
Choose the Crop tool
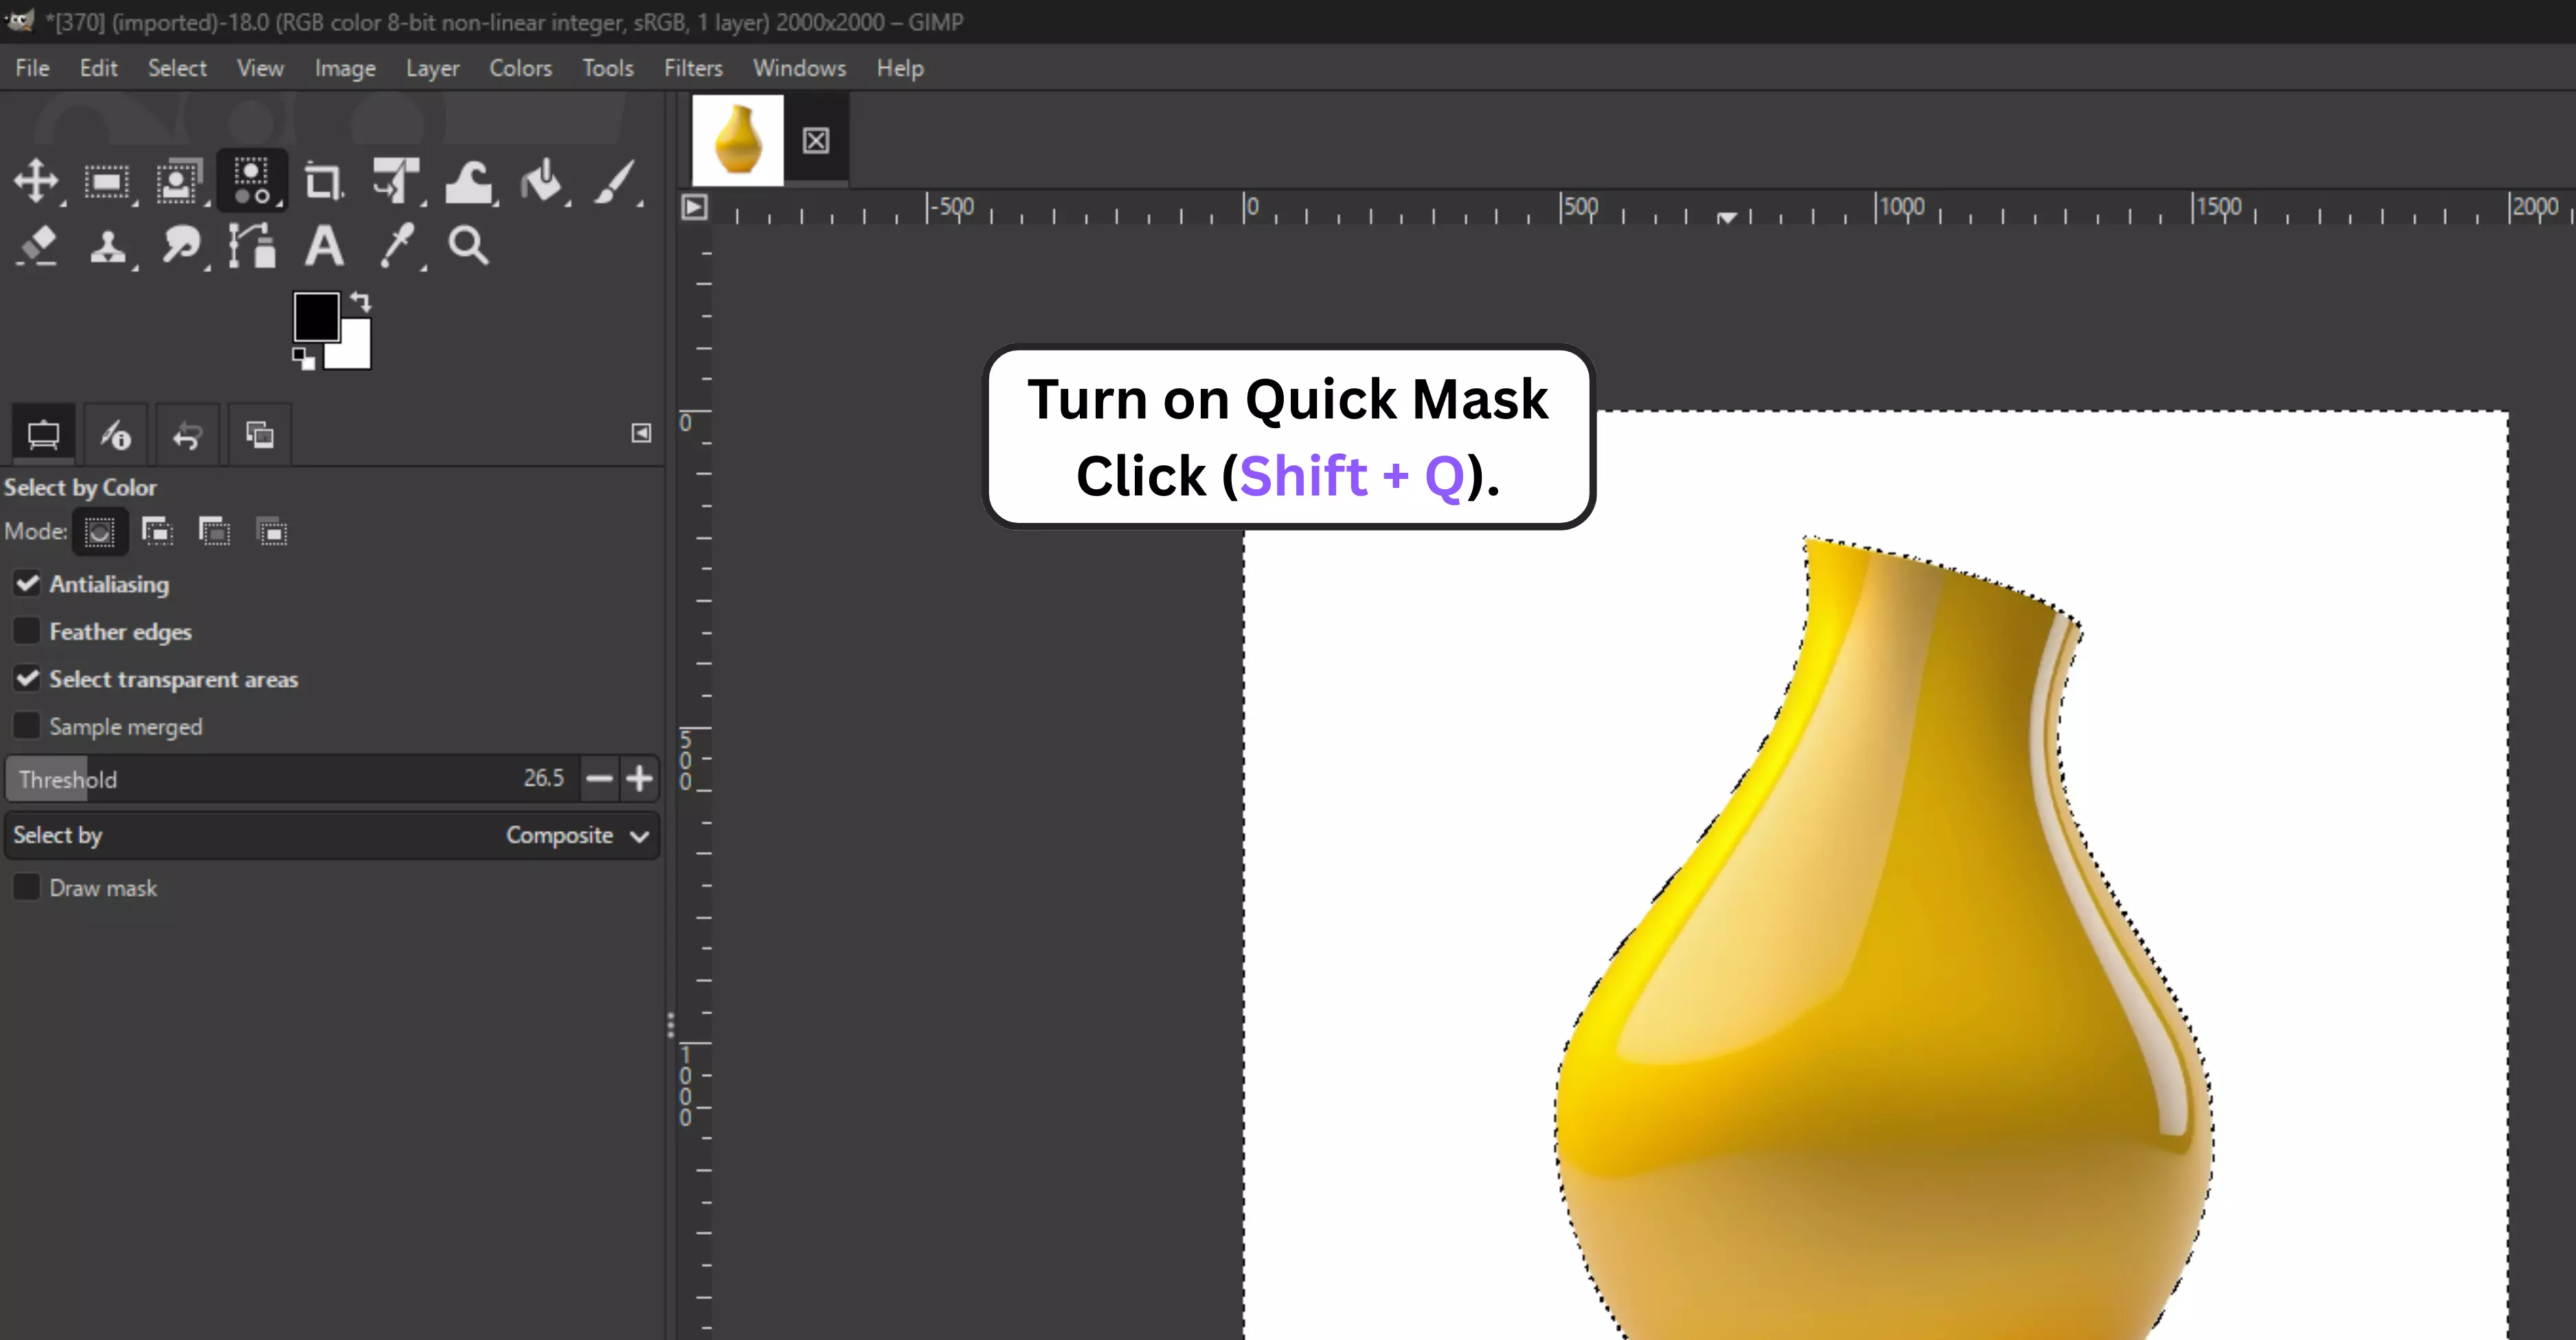(323, 181)
